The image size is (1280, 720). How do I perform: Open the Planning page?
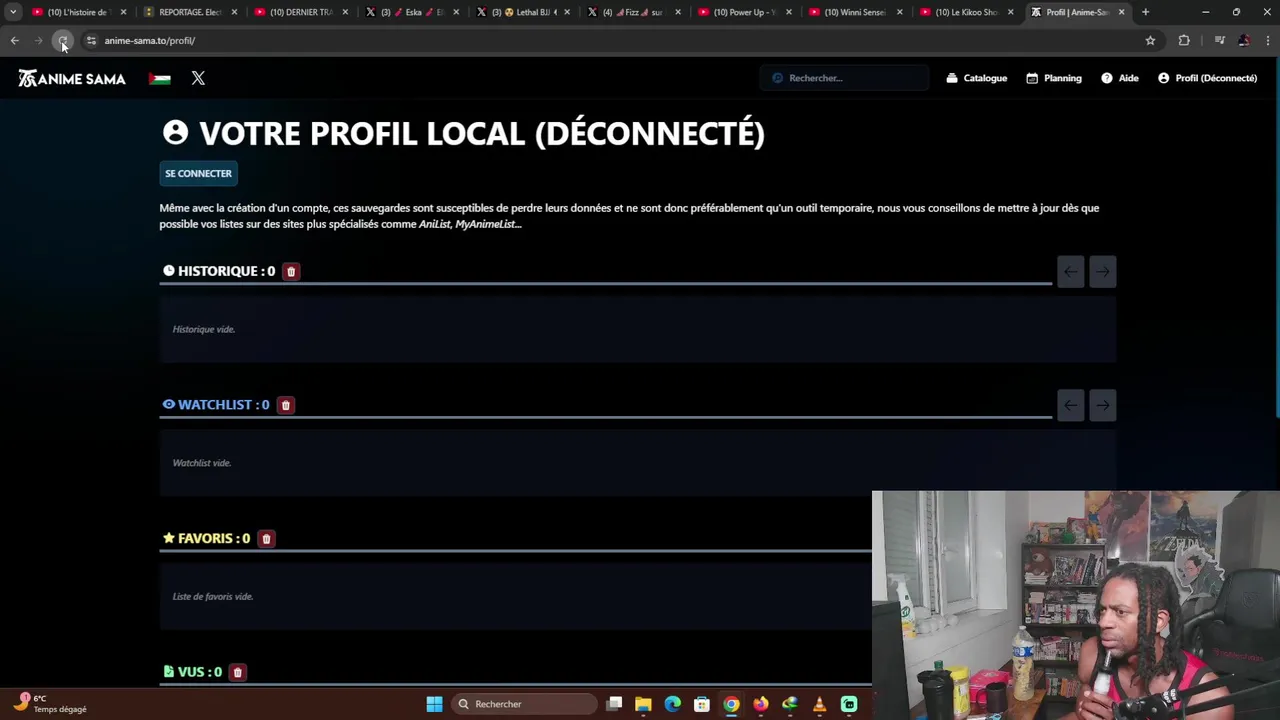coord(1054,78)
